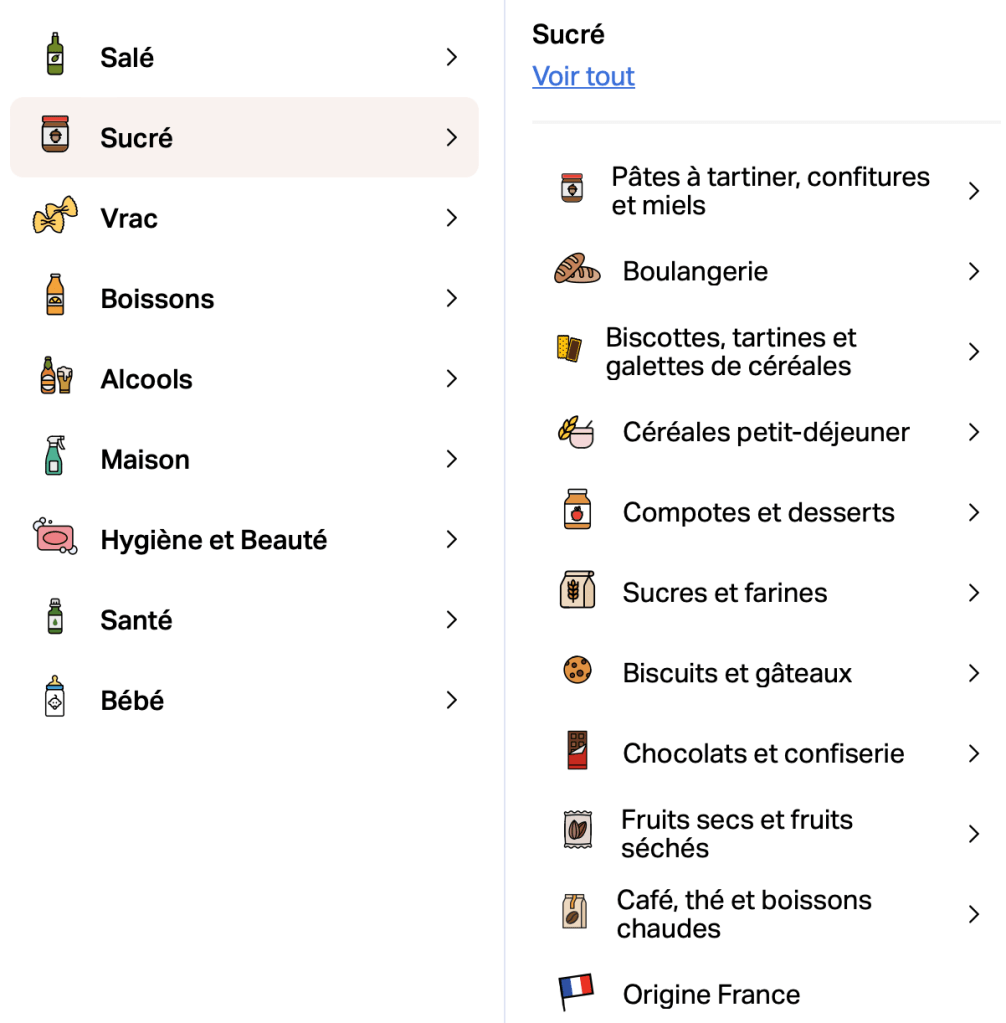
Task: Expand the Sucres et farines arrow
Action: [x=974, y=593]
